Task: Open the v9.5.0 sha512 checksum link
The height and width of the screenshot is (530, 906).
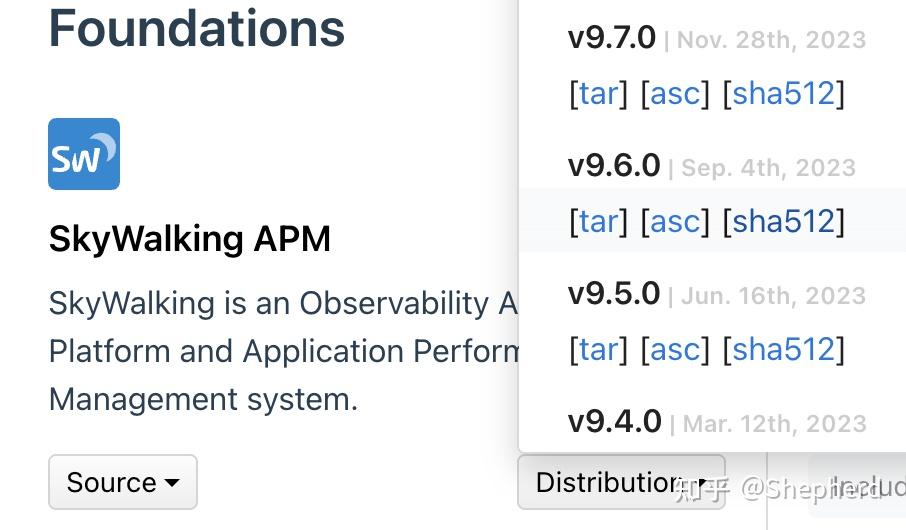Action: click(x=784, y=350)
